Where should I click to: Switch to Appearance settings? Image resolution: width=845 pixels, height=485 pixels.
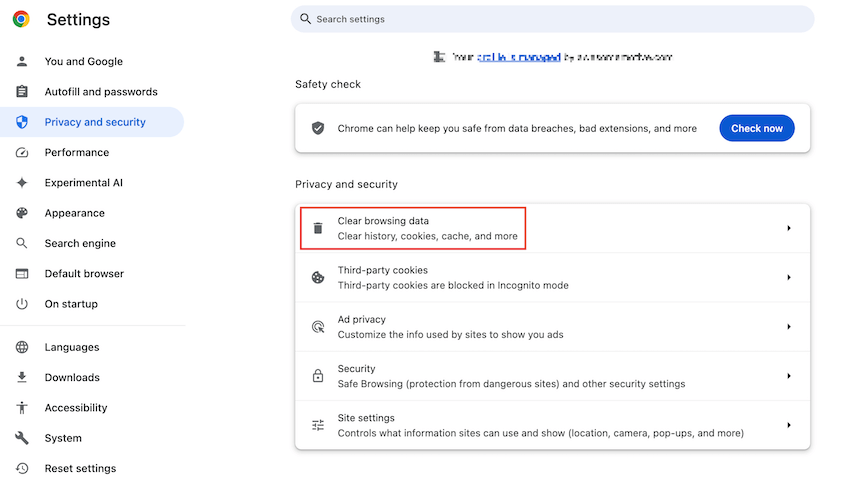pos(92,213)
